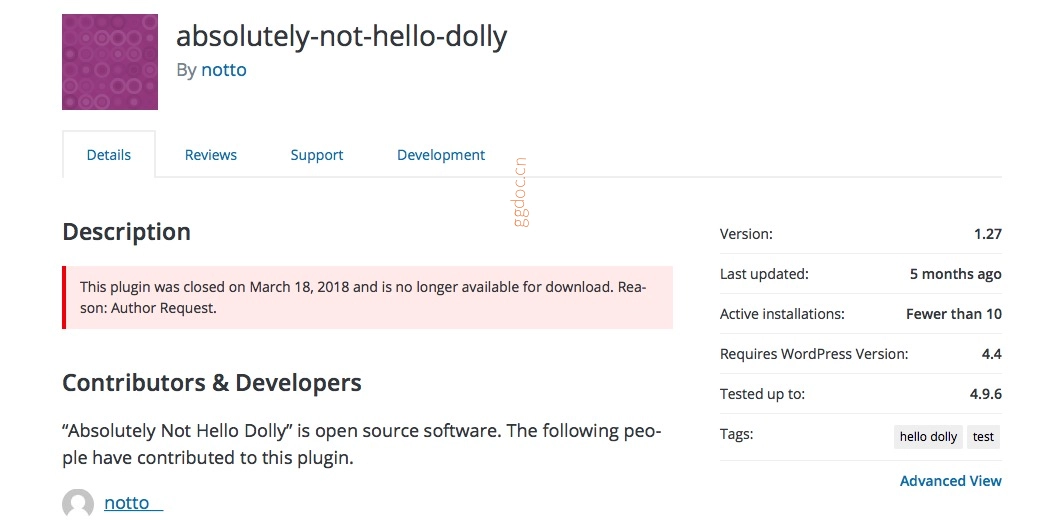Select the Details tab
The height and width of the screenshot is (526, 1058).
click(109, 155)
